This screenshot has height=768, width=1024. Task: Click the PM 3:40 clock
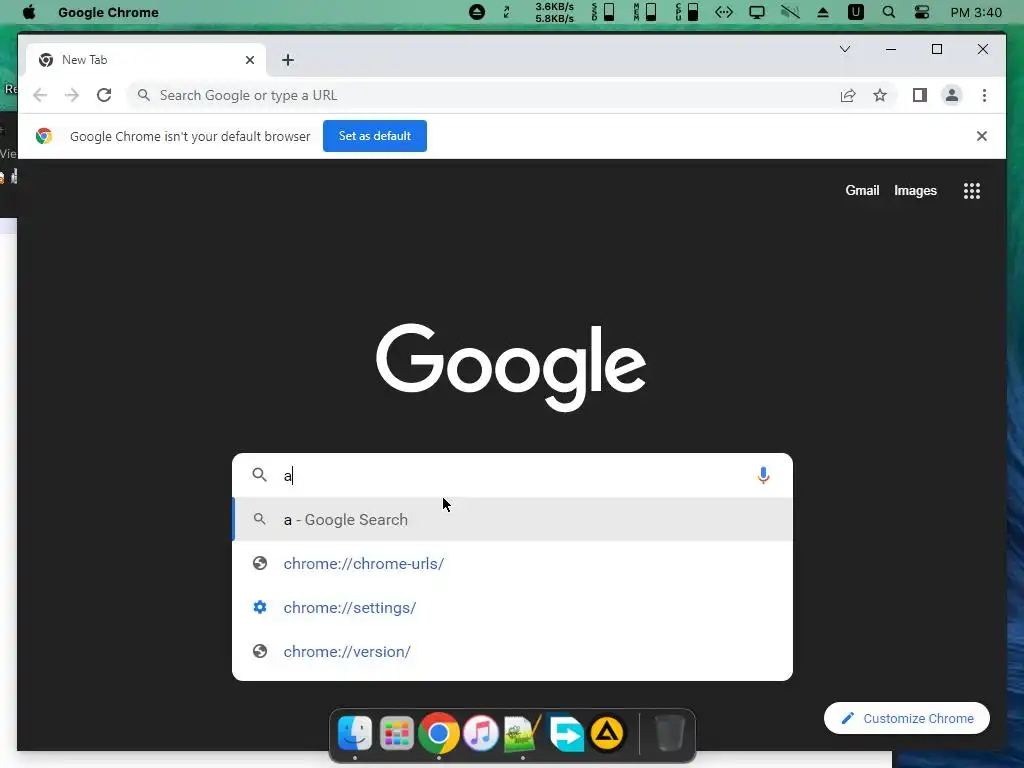(976, 12)
